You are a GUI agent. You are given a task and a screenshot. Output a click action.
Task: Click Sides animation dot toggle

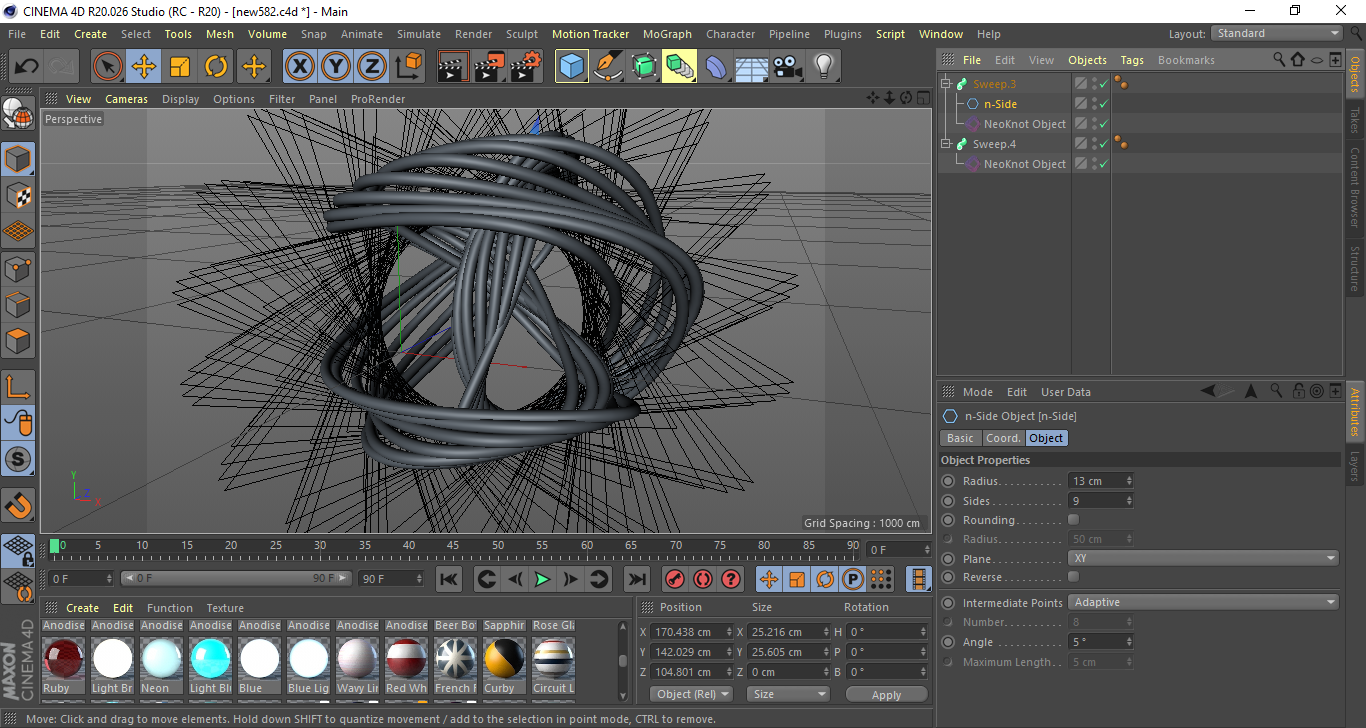click(948, 501)
